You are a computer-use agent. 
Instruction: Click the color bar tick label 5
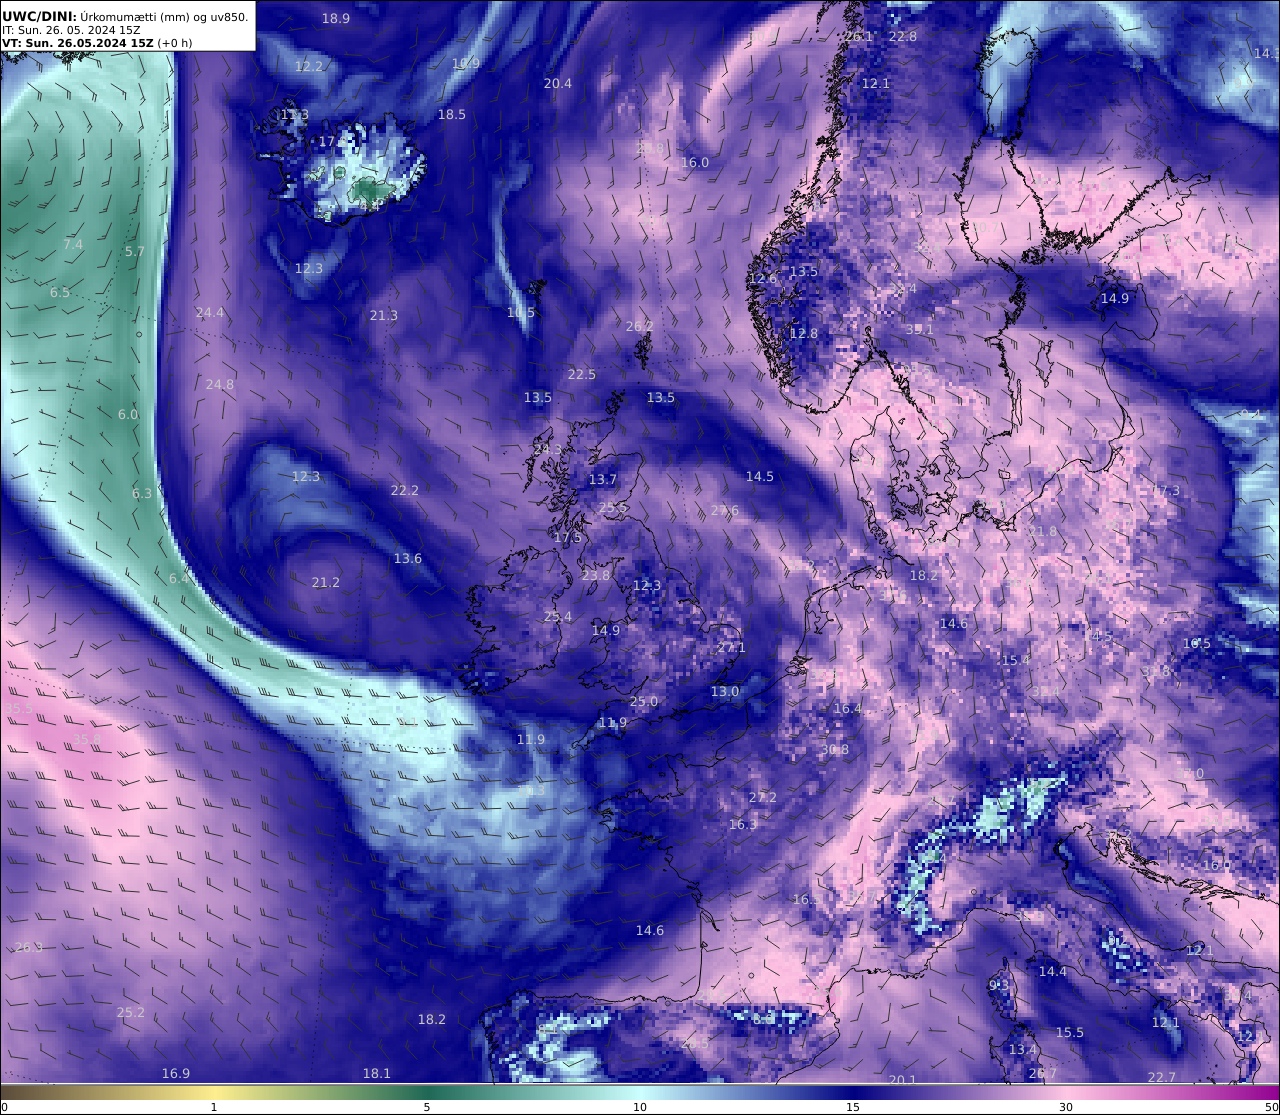tap(427, 1107)
